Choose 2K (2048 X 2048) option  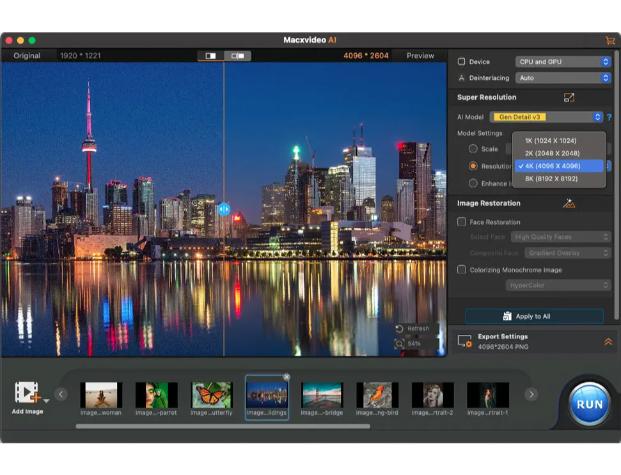(559, 153)
